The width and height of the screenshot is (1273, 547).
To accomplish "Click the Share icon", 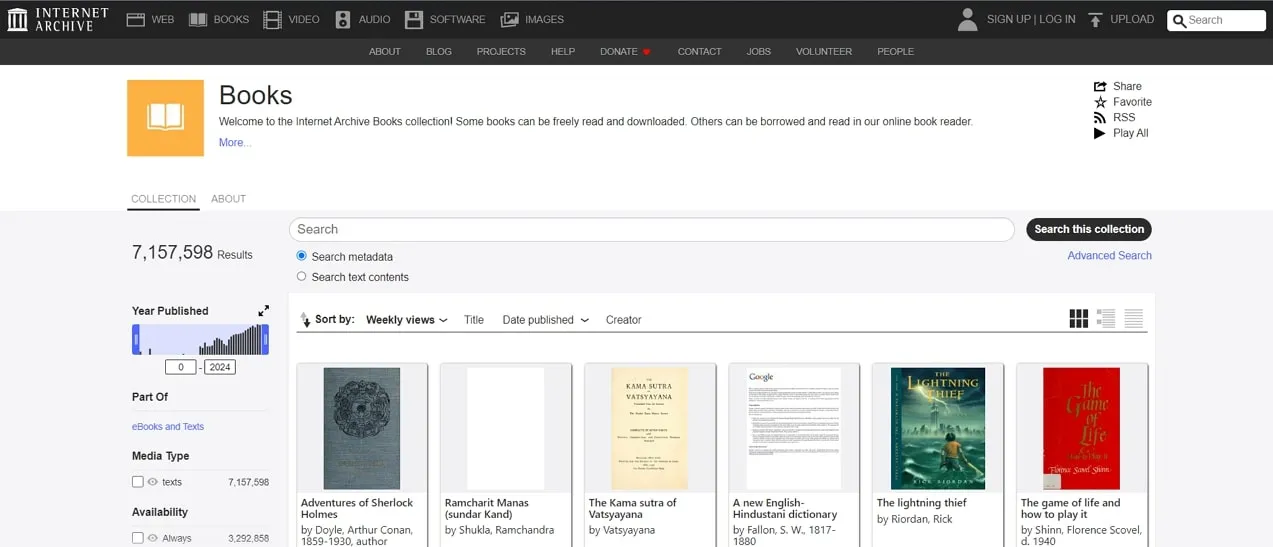I will click(x=1100, y=86).
